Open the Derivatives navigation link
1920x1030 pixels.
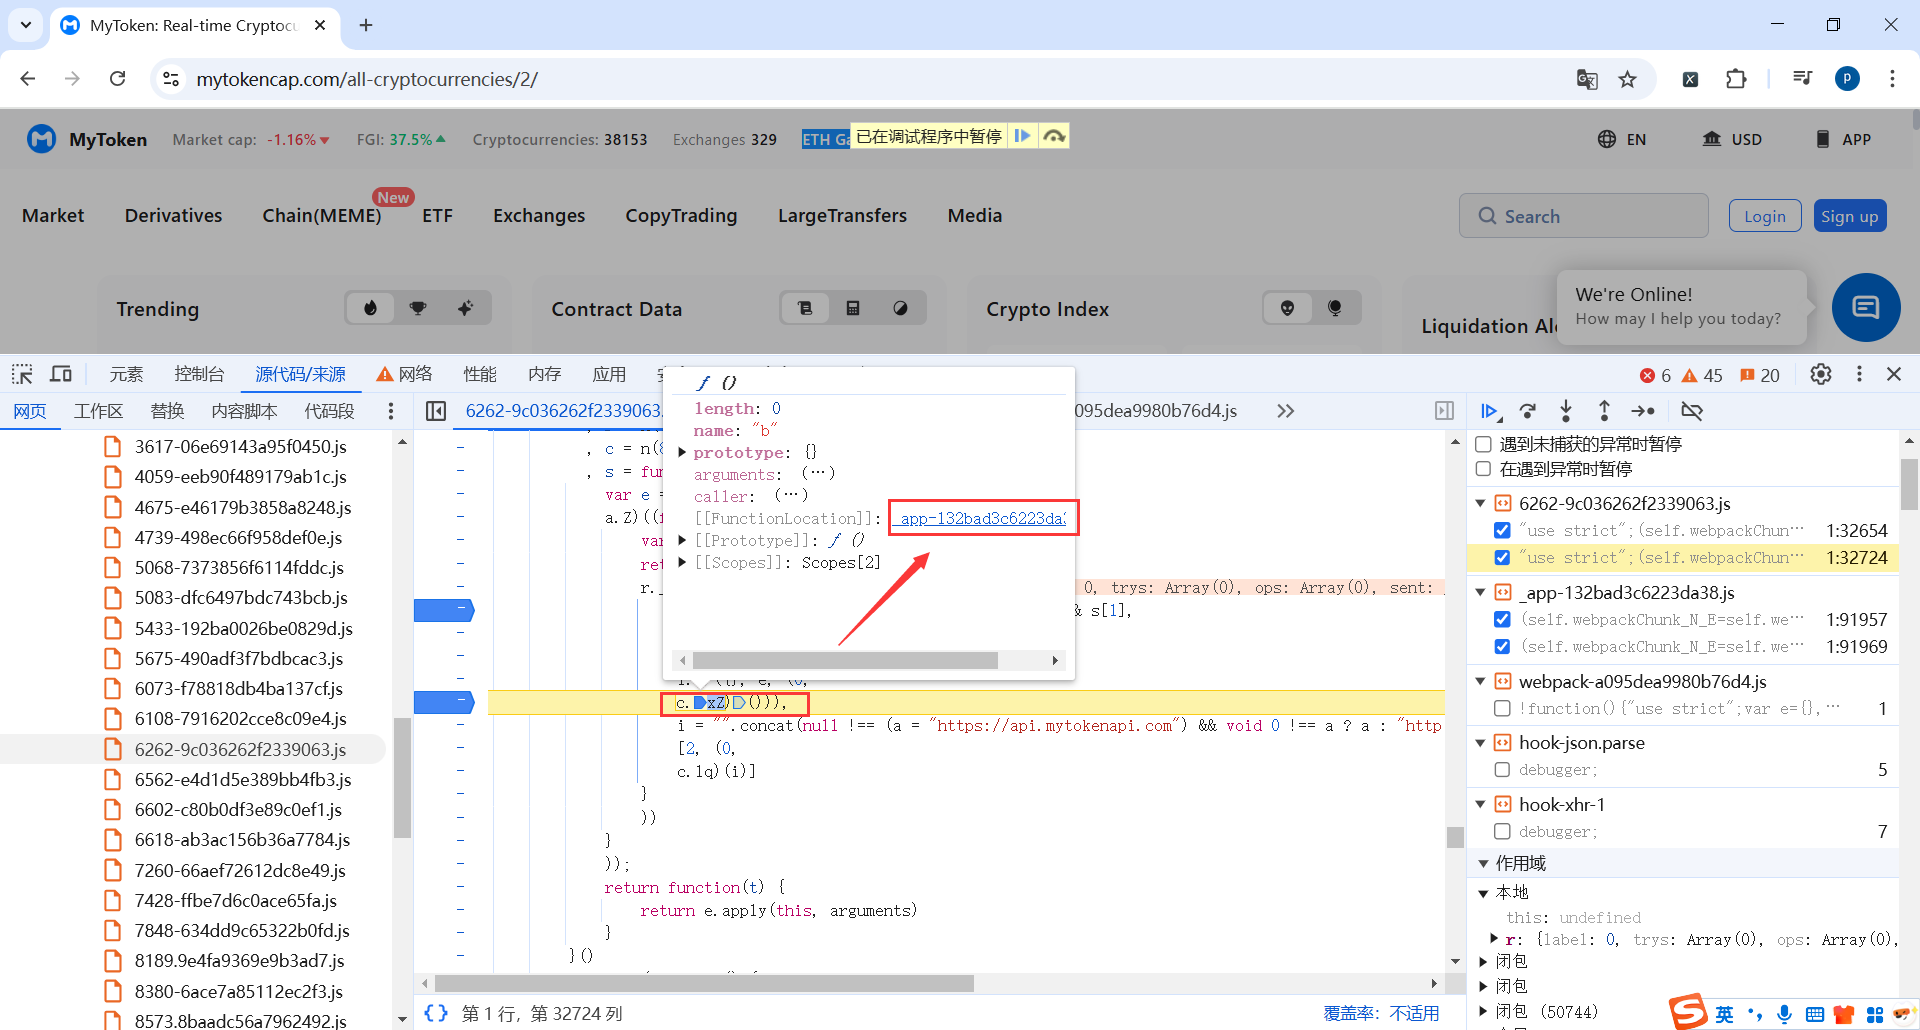(x=174, y=215)
